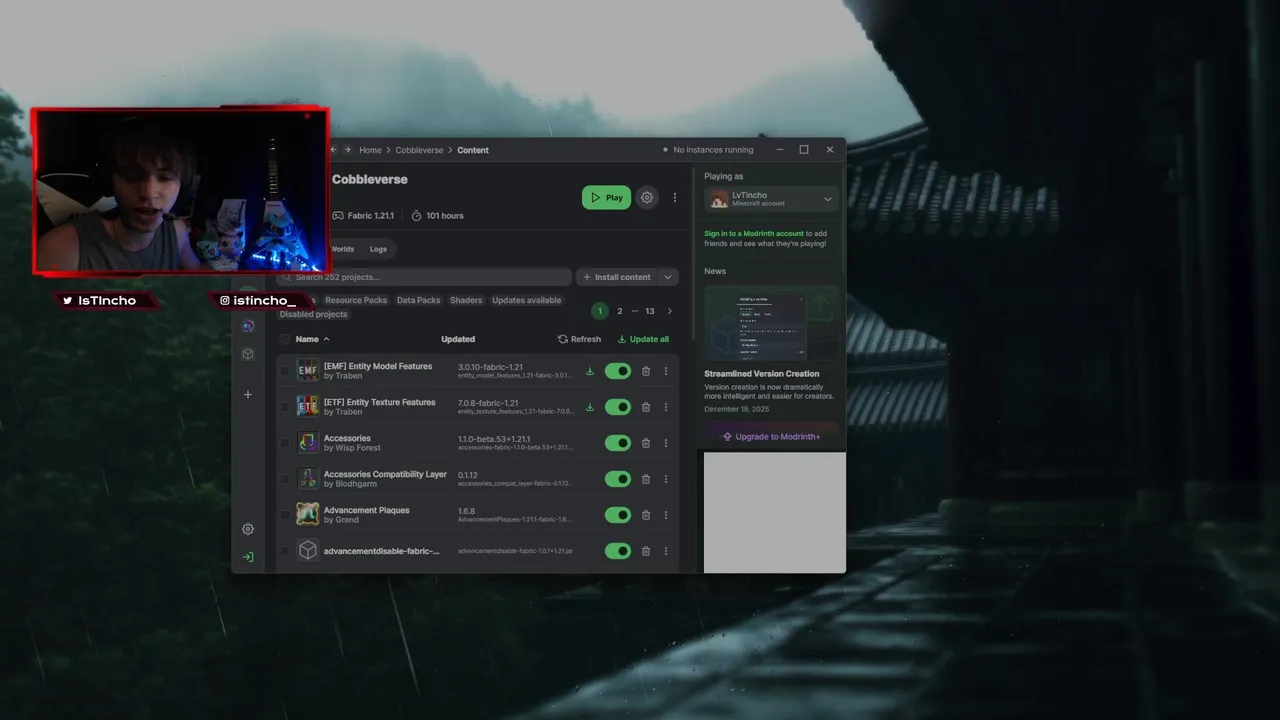Delete advancementdisable-fabric with the trash icon

[646, 551]
